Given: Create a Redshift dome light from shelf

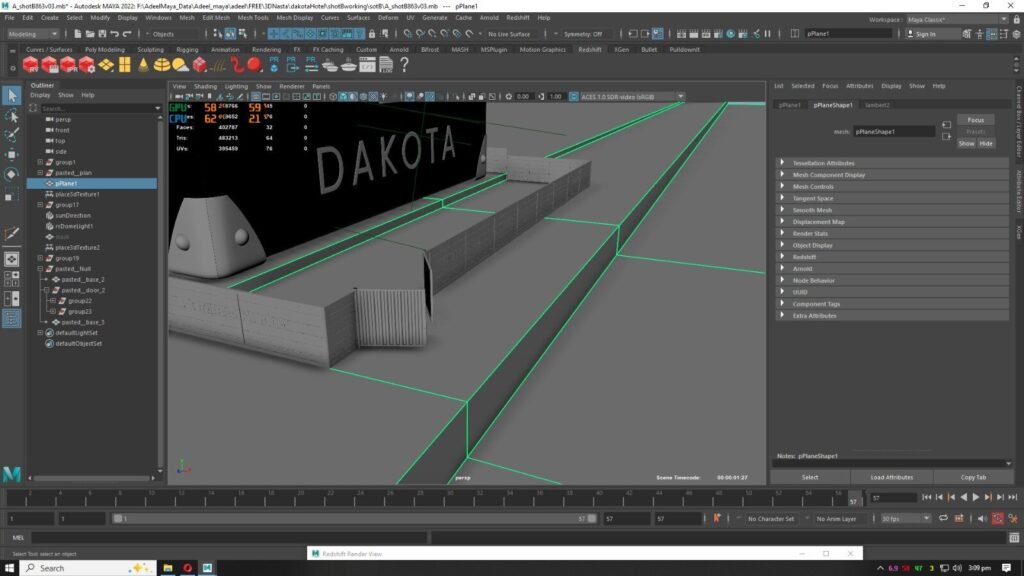Looking at the screenshot, I should [161, 65].
